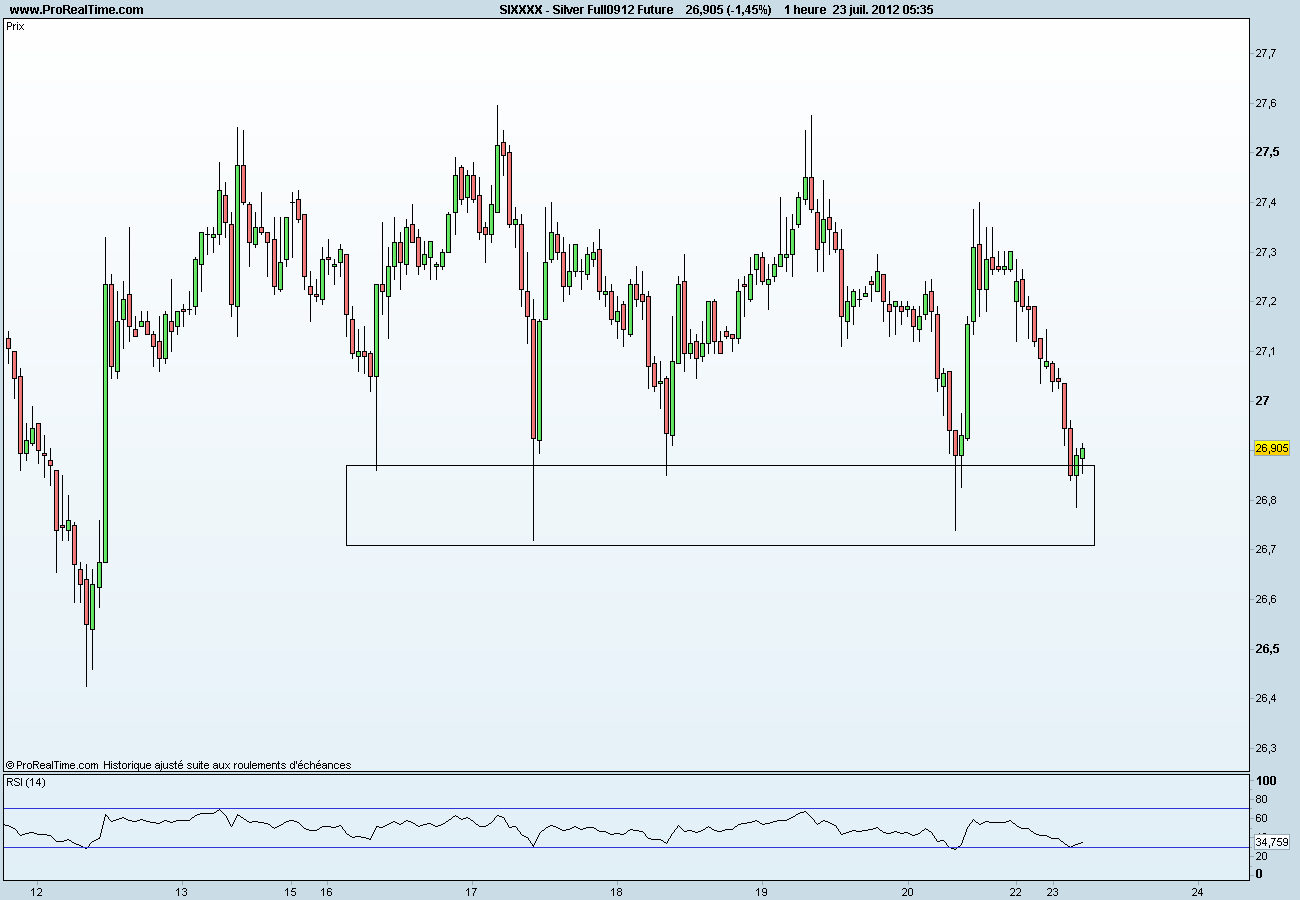1300x900 pixels.
Task: Click the 27 price level on axis
Action: tap(1262, 401)
